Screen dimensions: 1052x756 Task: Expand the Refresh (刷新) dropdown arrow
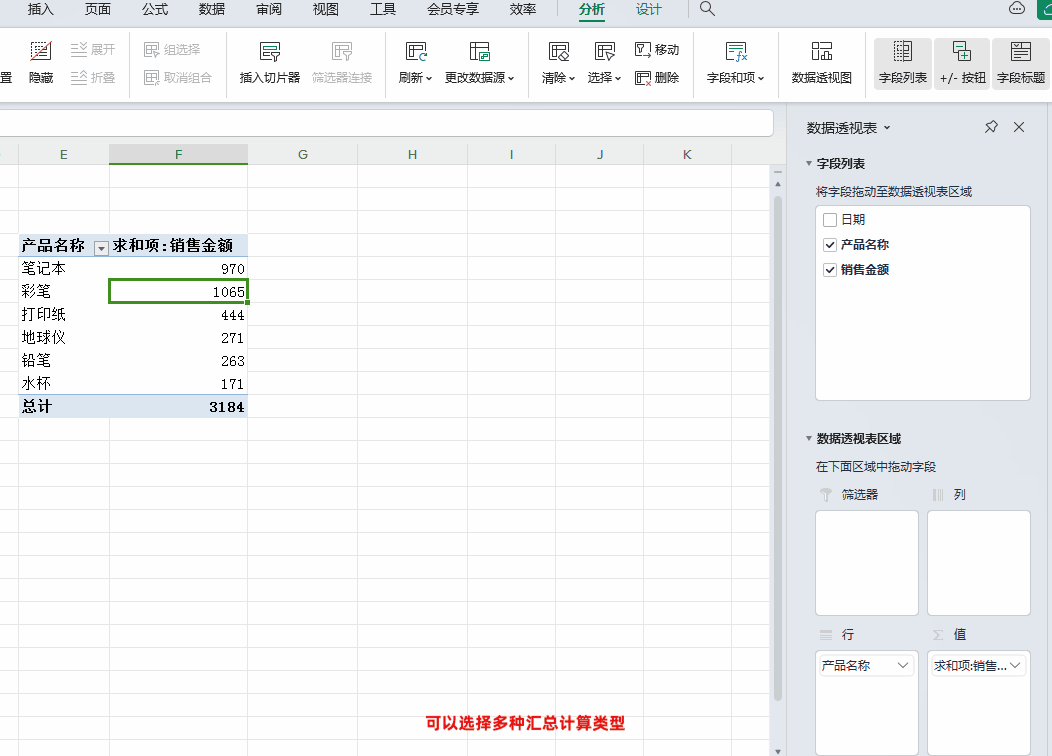pyautogui.click(x=429, y=78)
